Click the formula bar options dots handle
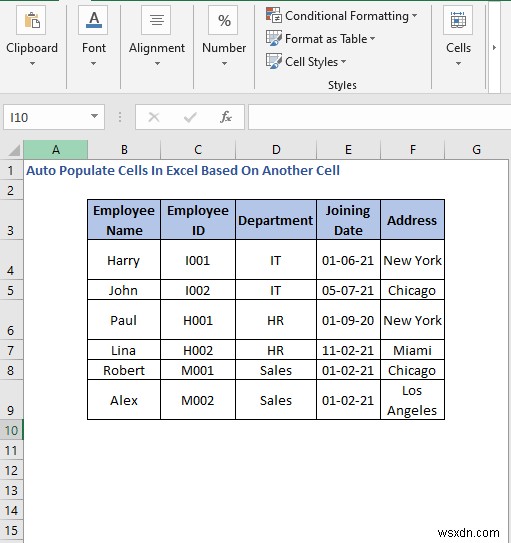511x543 pixels. (x=120, y=117)
